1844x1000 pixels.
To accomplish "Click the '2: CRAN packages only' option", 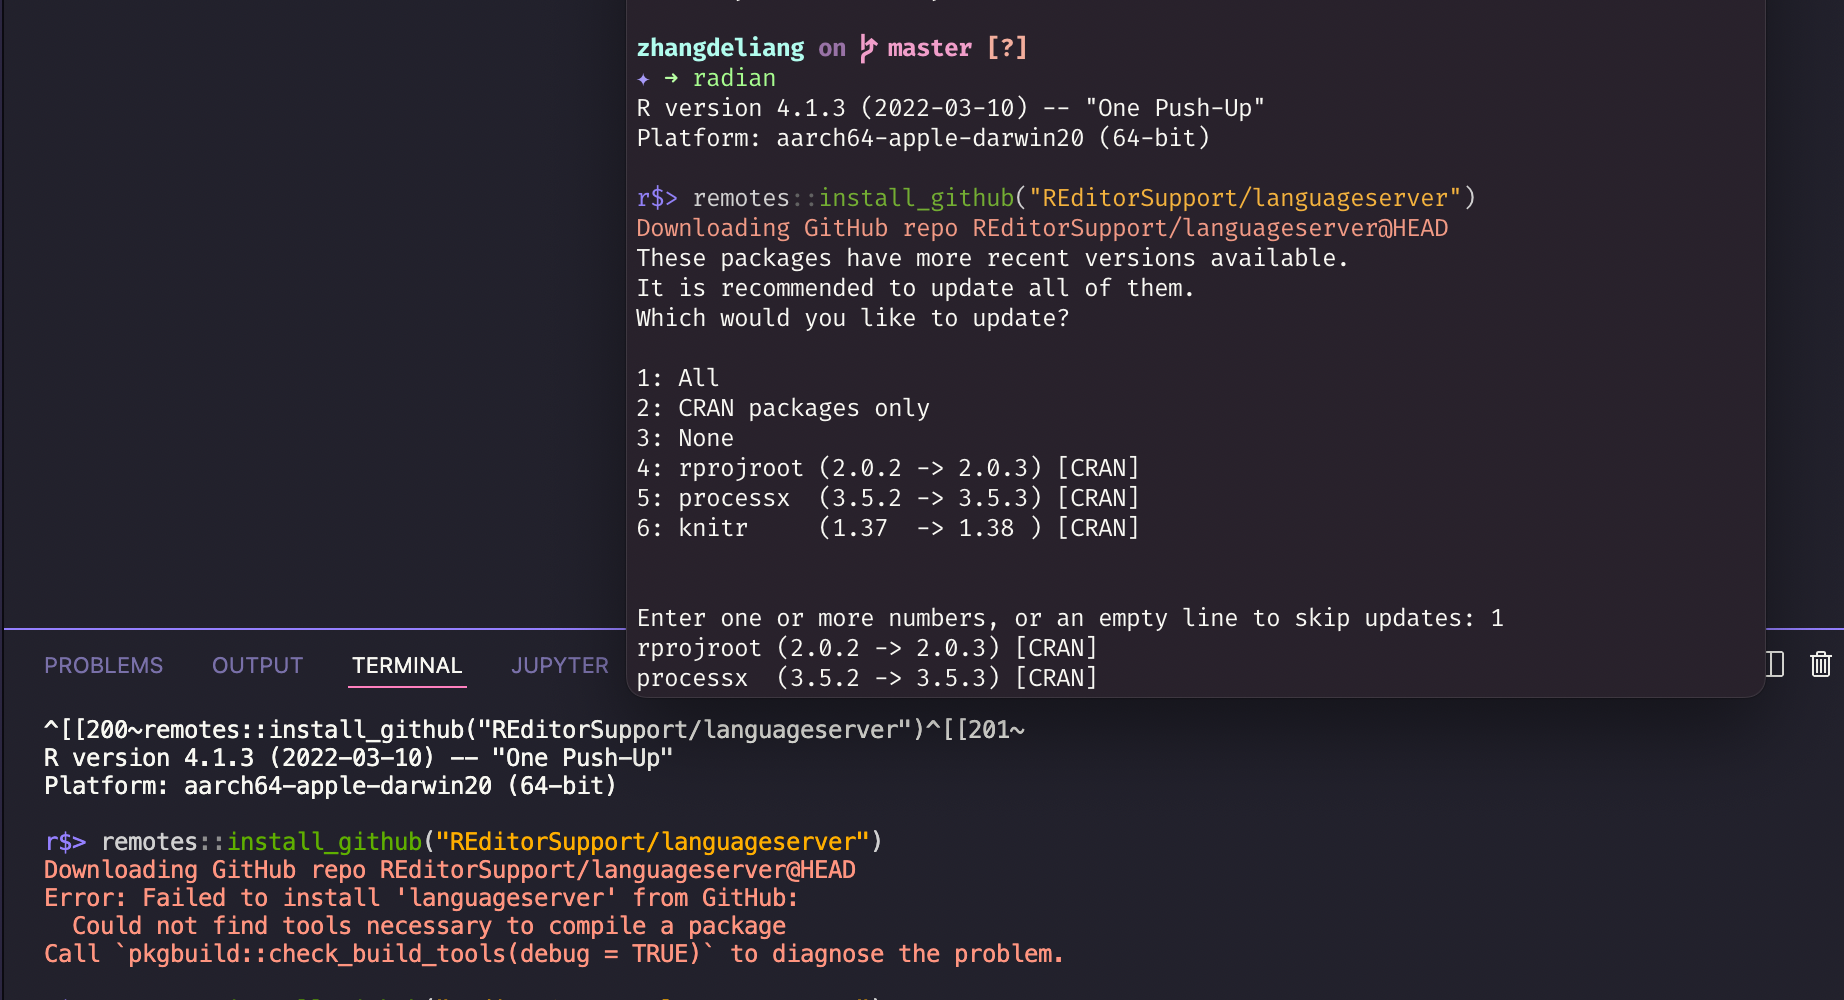I will click(783, 408).
